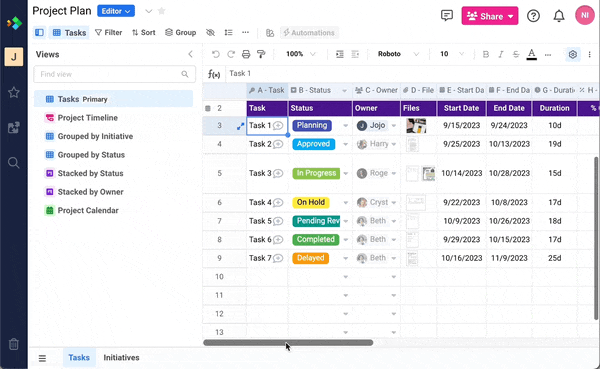The height and width of the screenshot is (369, 600).
Task: Click the Group button
Action: (x=181, y=33)
